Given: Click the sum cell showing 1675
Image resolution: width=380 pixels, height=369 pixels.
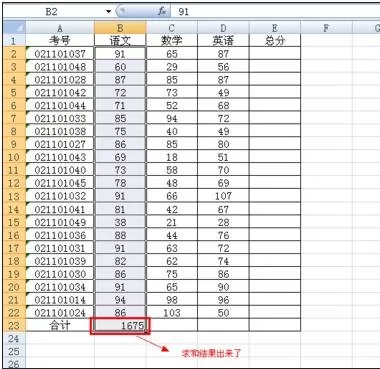Looking at the screenshot, I should pyautogui.click(x=120, y=325).
